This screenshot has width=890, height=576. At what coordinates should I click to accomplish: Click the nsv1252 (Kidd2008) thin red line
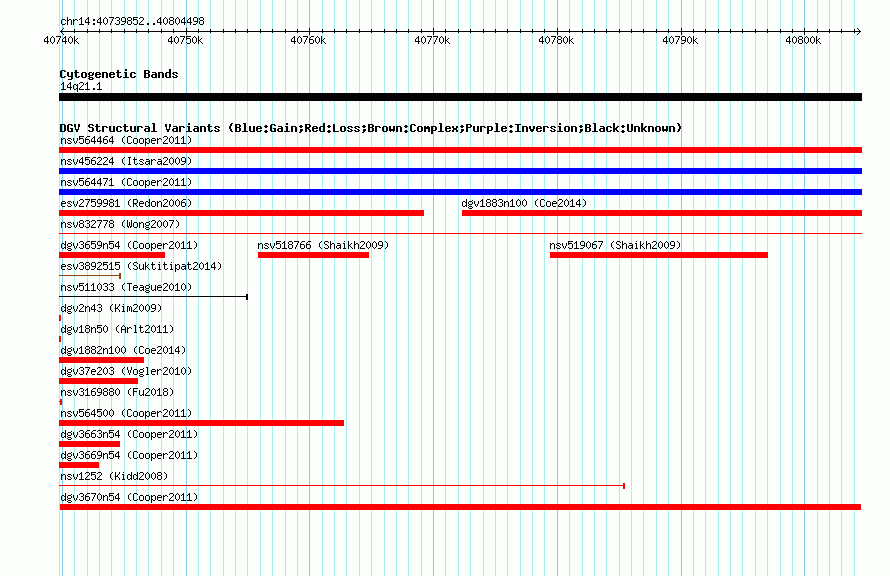tap(342, 486)
